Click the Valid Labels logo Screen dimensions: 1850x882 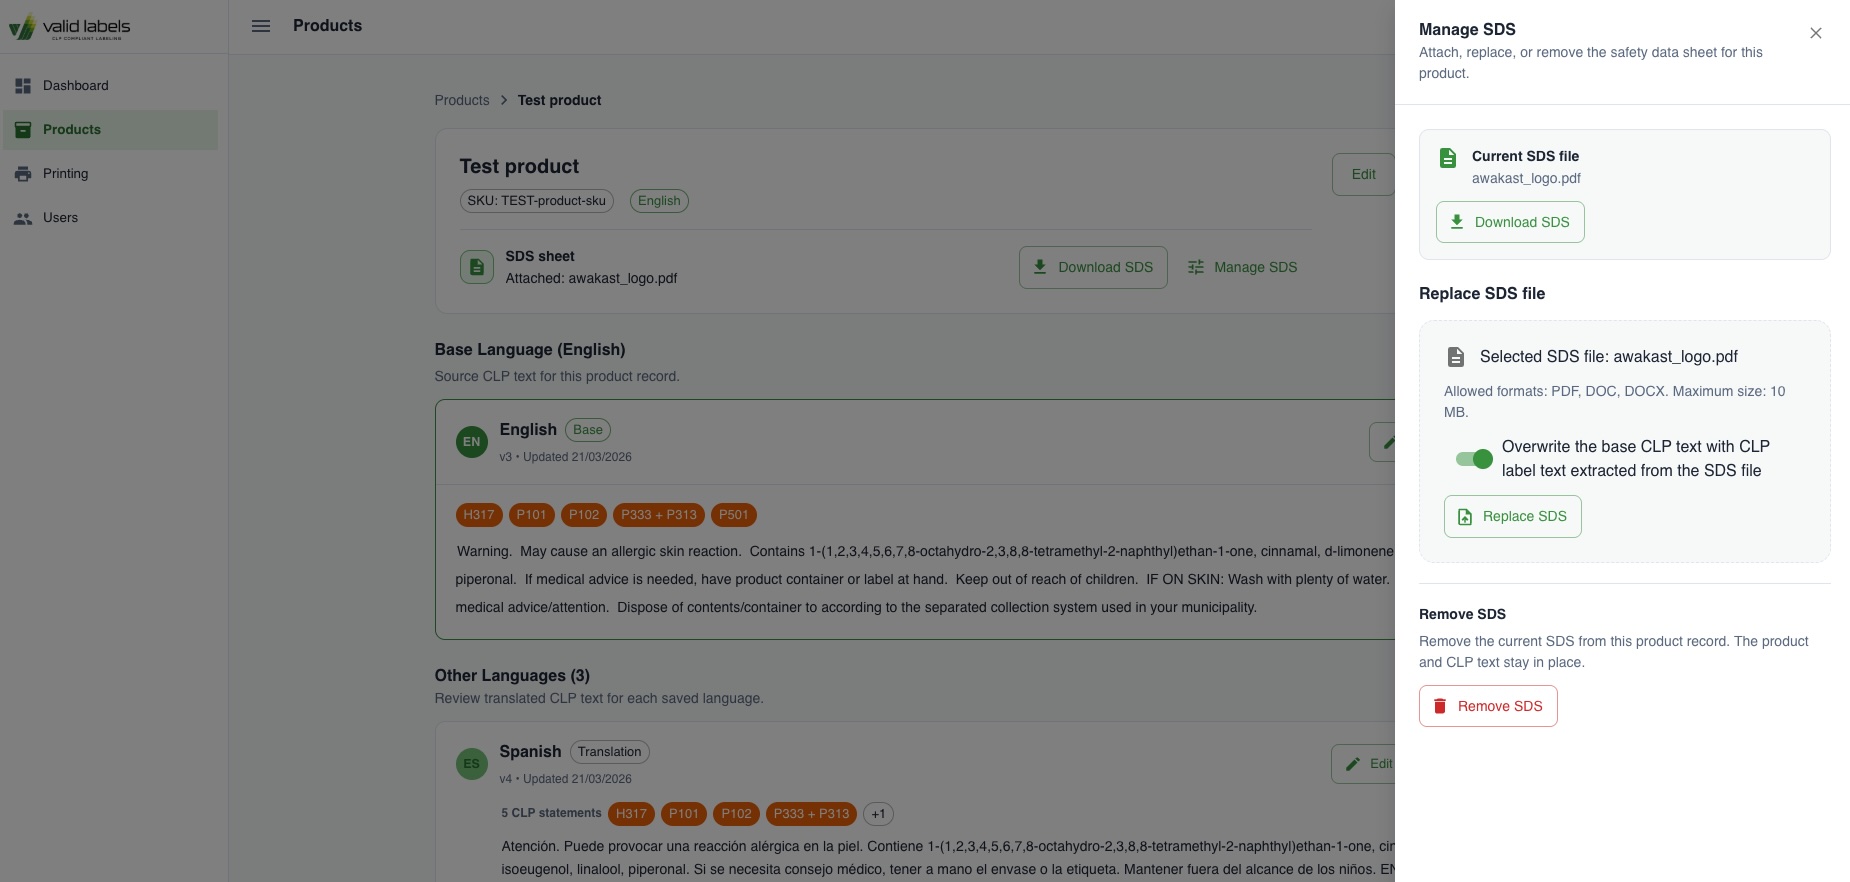70,27
